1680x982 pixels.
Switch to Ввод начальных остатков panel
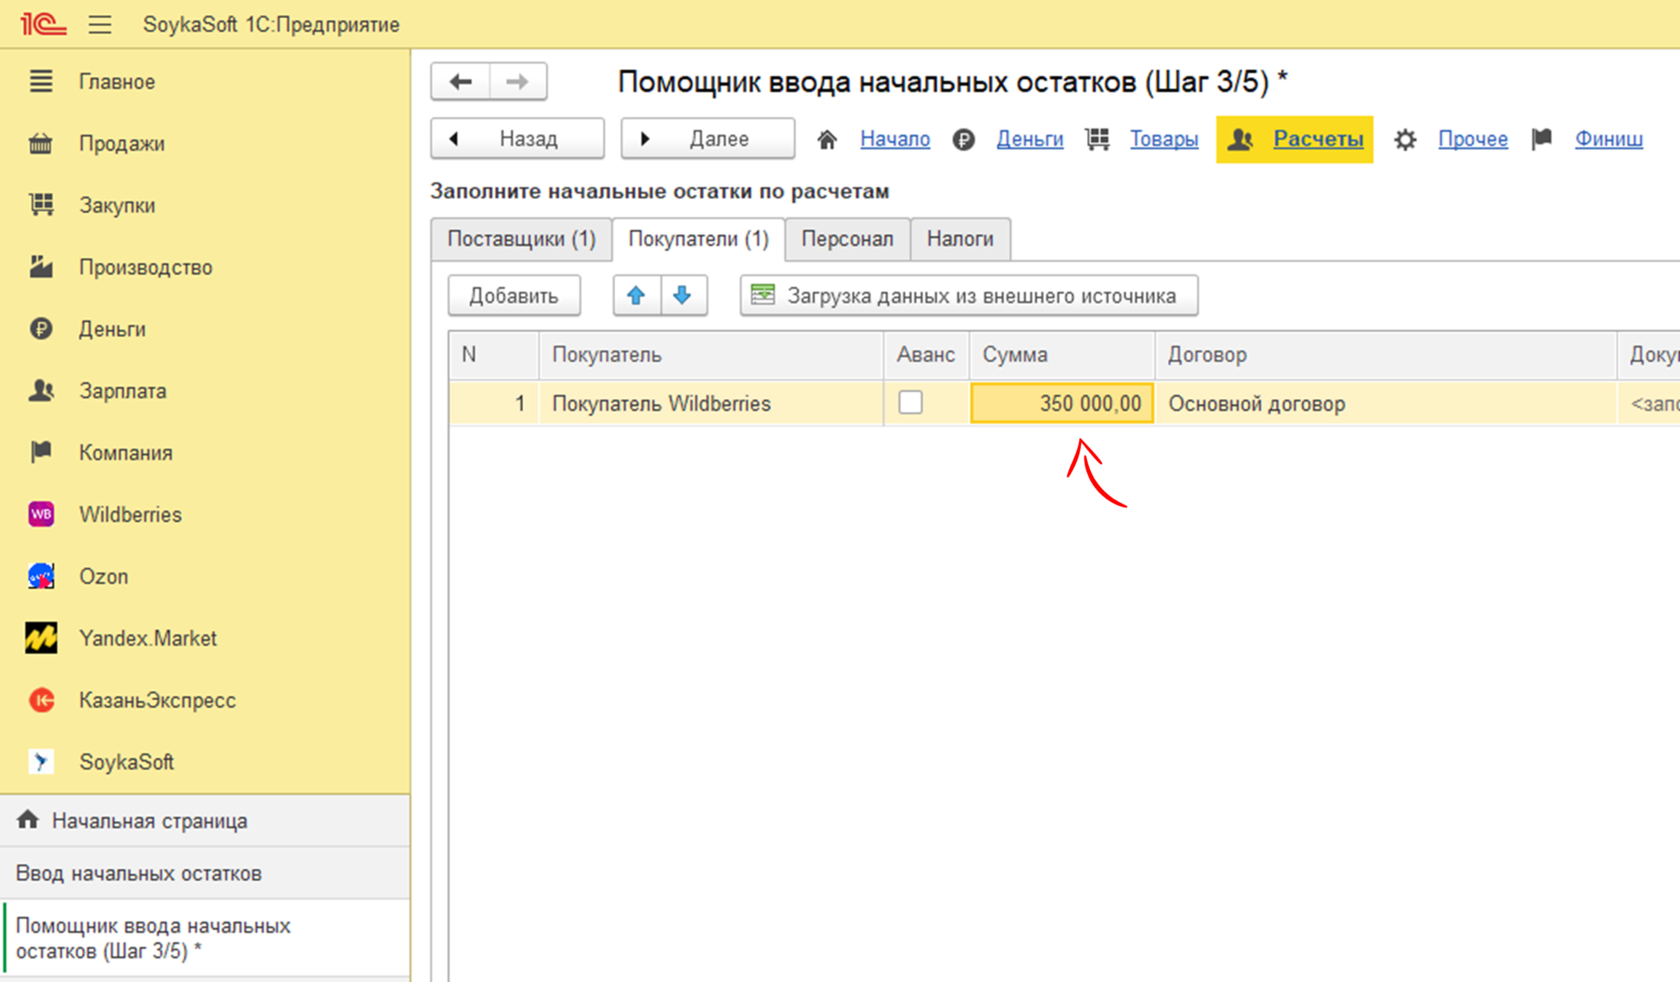pos(205,874)
